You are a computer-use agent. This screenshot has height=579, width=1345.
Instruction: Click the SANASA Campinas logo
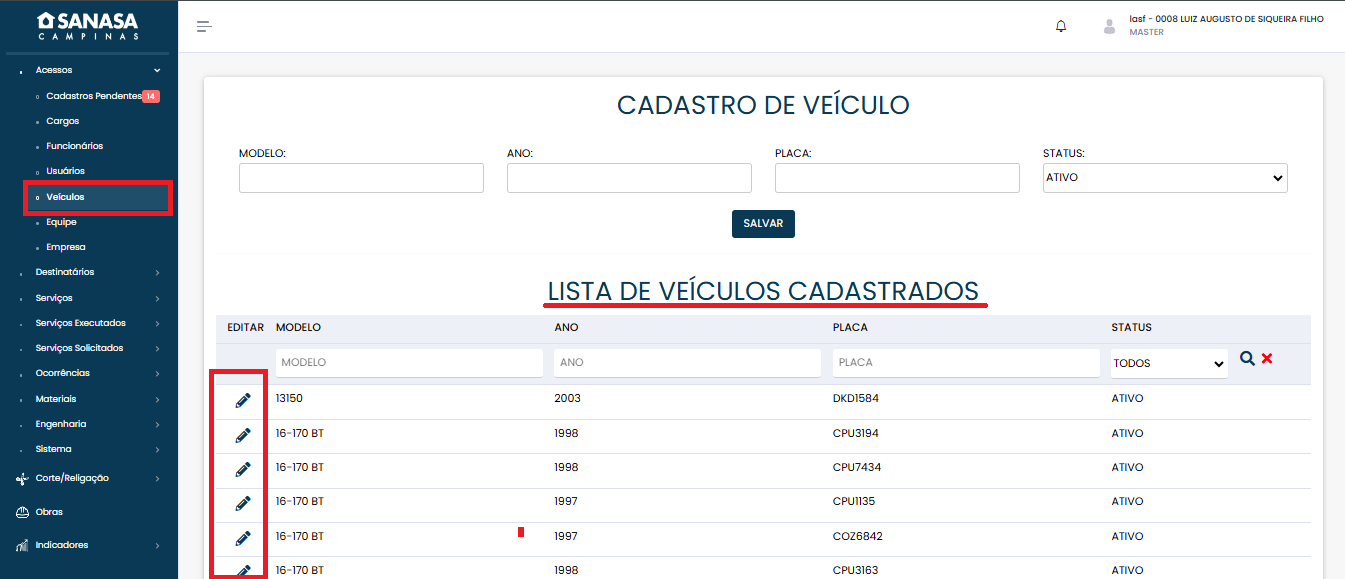coord(88,26)
